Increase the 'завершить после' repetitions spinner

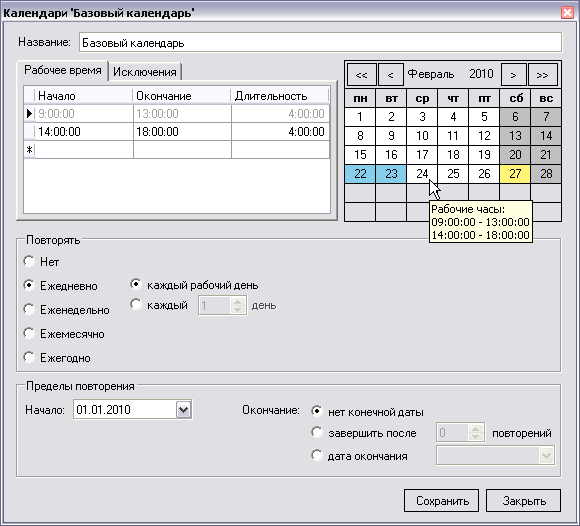pos(476,428)
